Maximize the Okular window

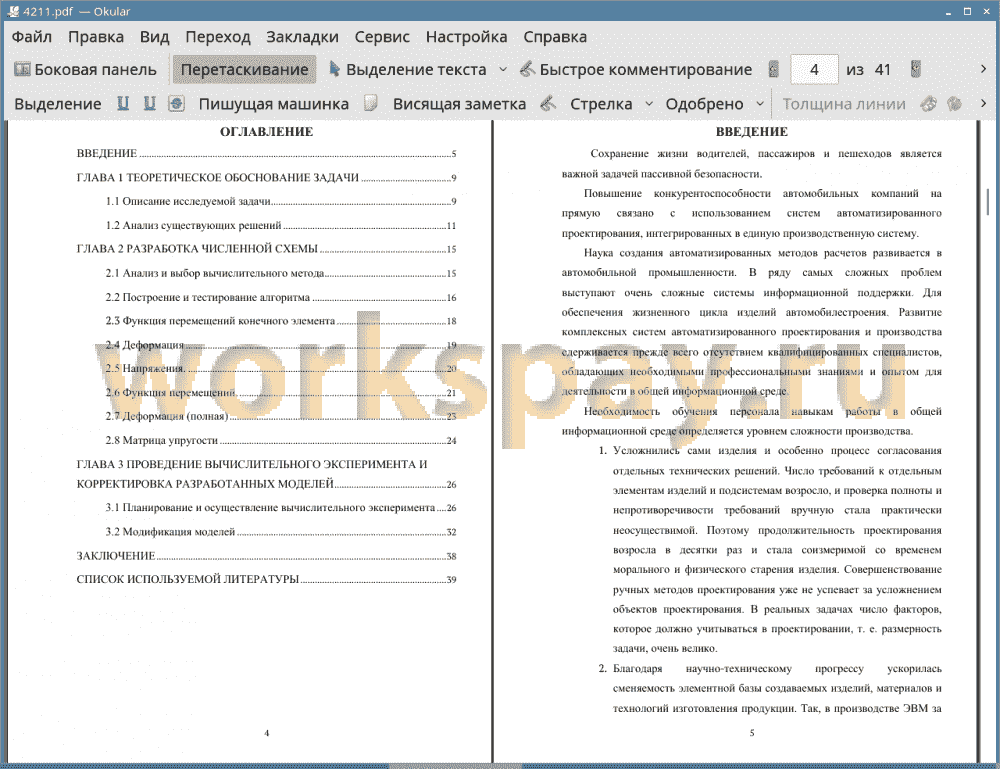coord(967,11)
